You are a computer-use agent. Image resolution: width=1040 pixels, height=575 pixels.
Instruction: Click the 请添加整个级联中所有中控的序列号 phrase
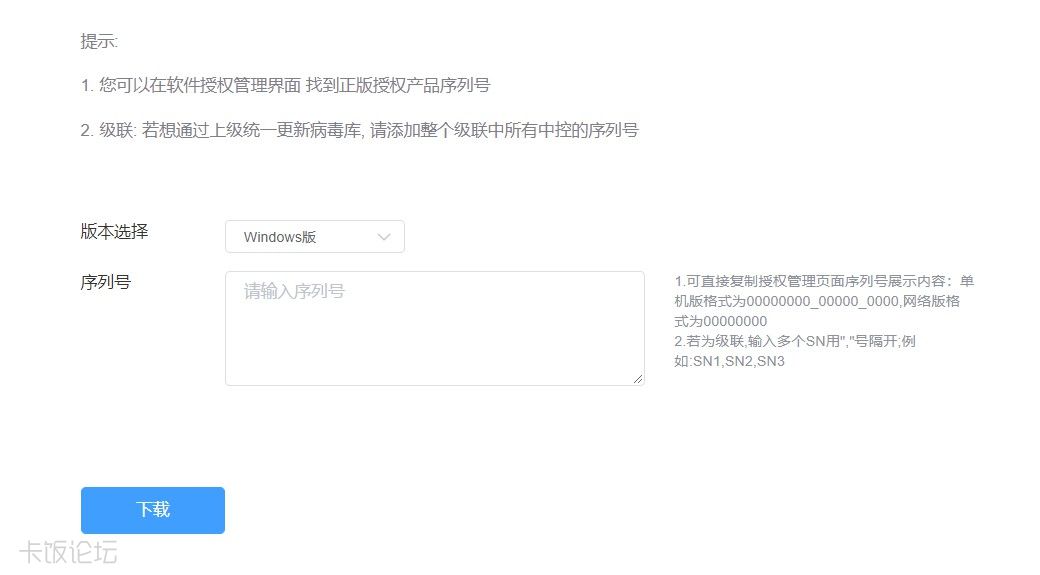point(504,130)
